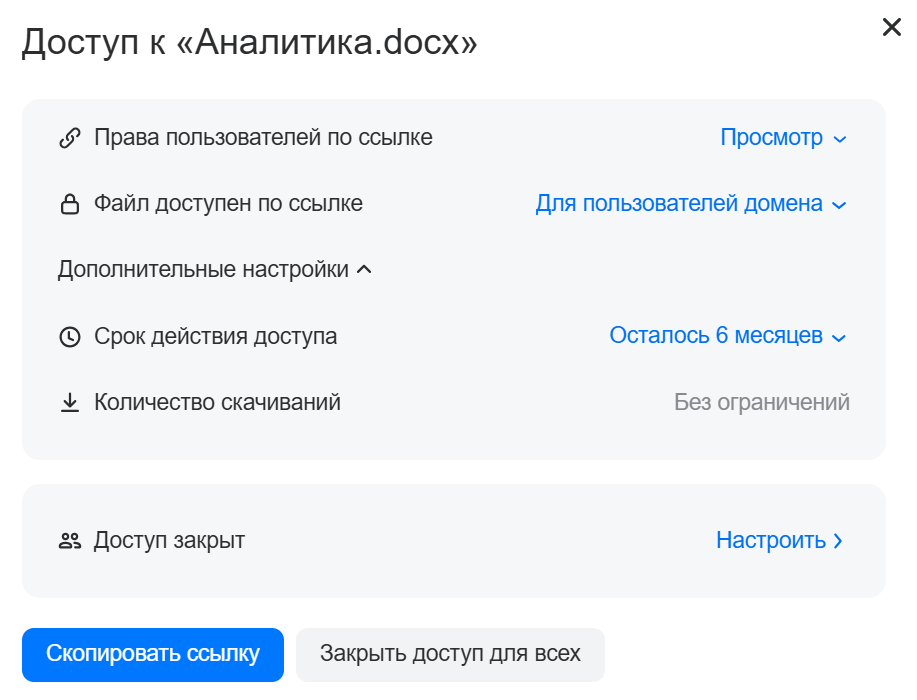The image size is (917, 700).
Task: Click the «Без ограничений» download limit value
Action: [762, 403]
